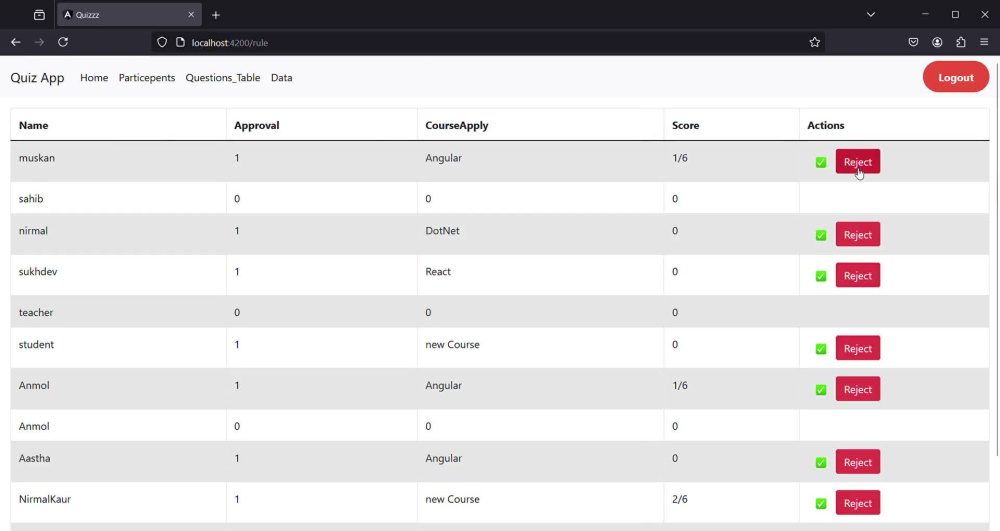The width and height of the screenshot is (1000, 531).
Task: Click the browser forward arrow
Action: tap(39, 42)
